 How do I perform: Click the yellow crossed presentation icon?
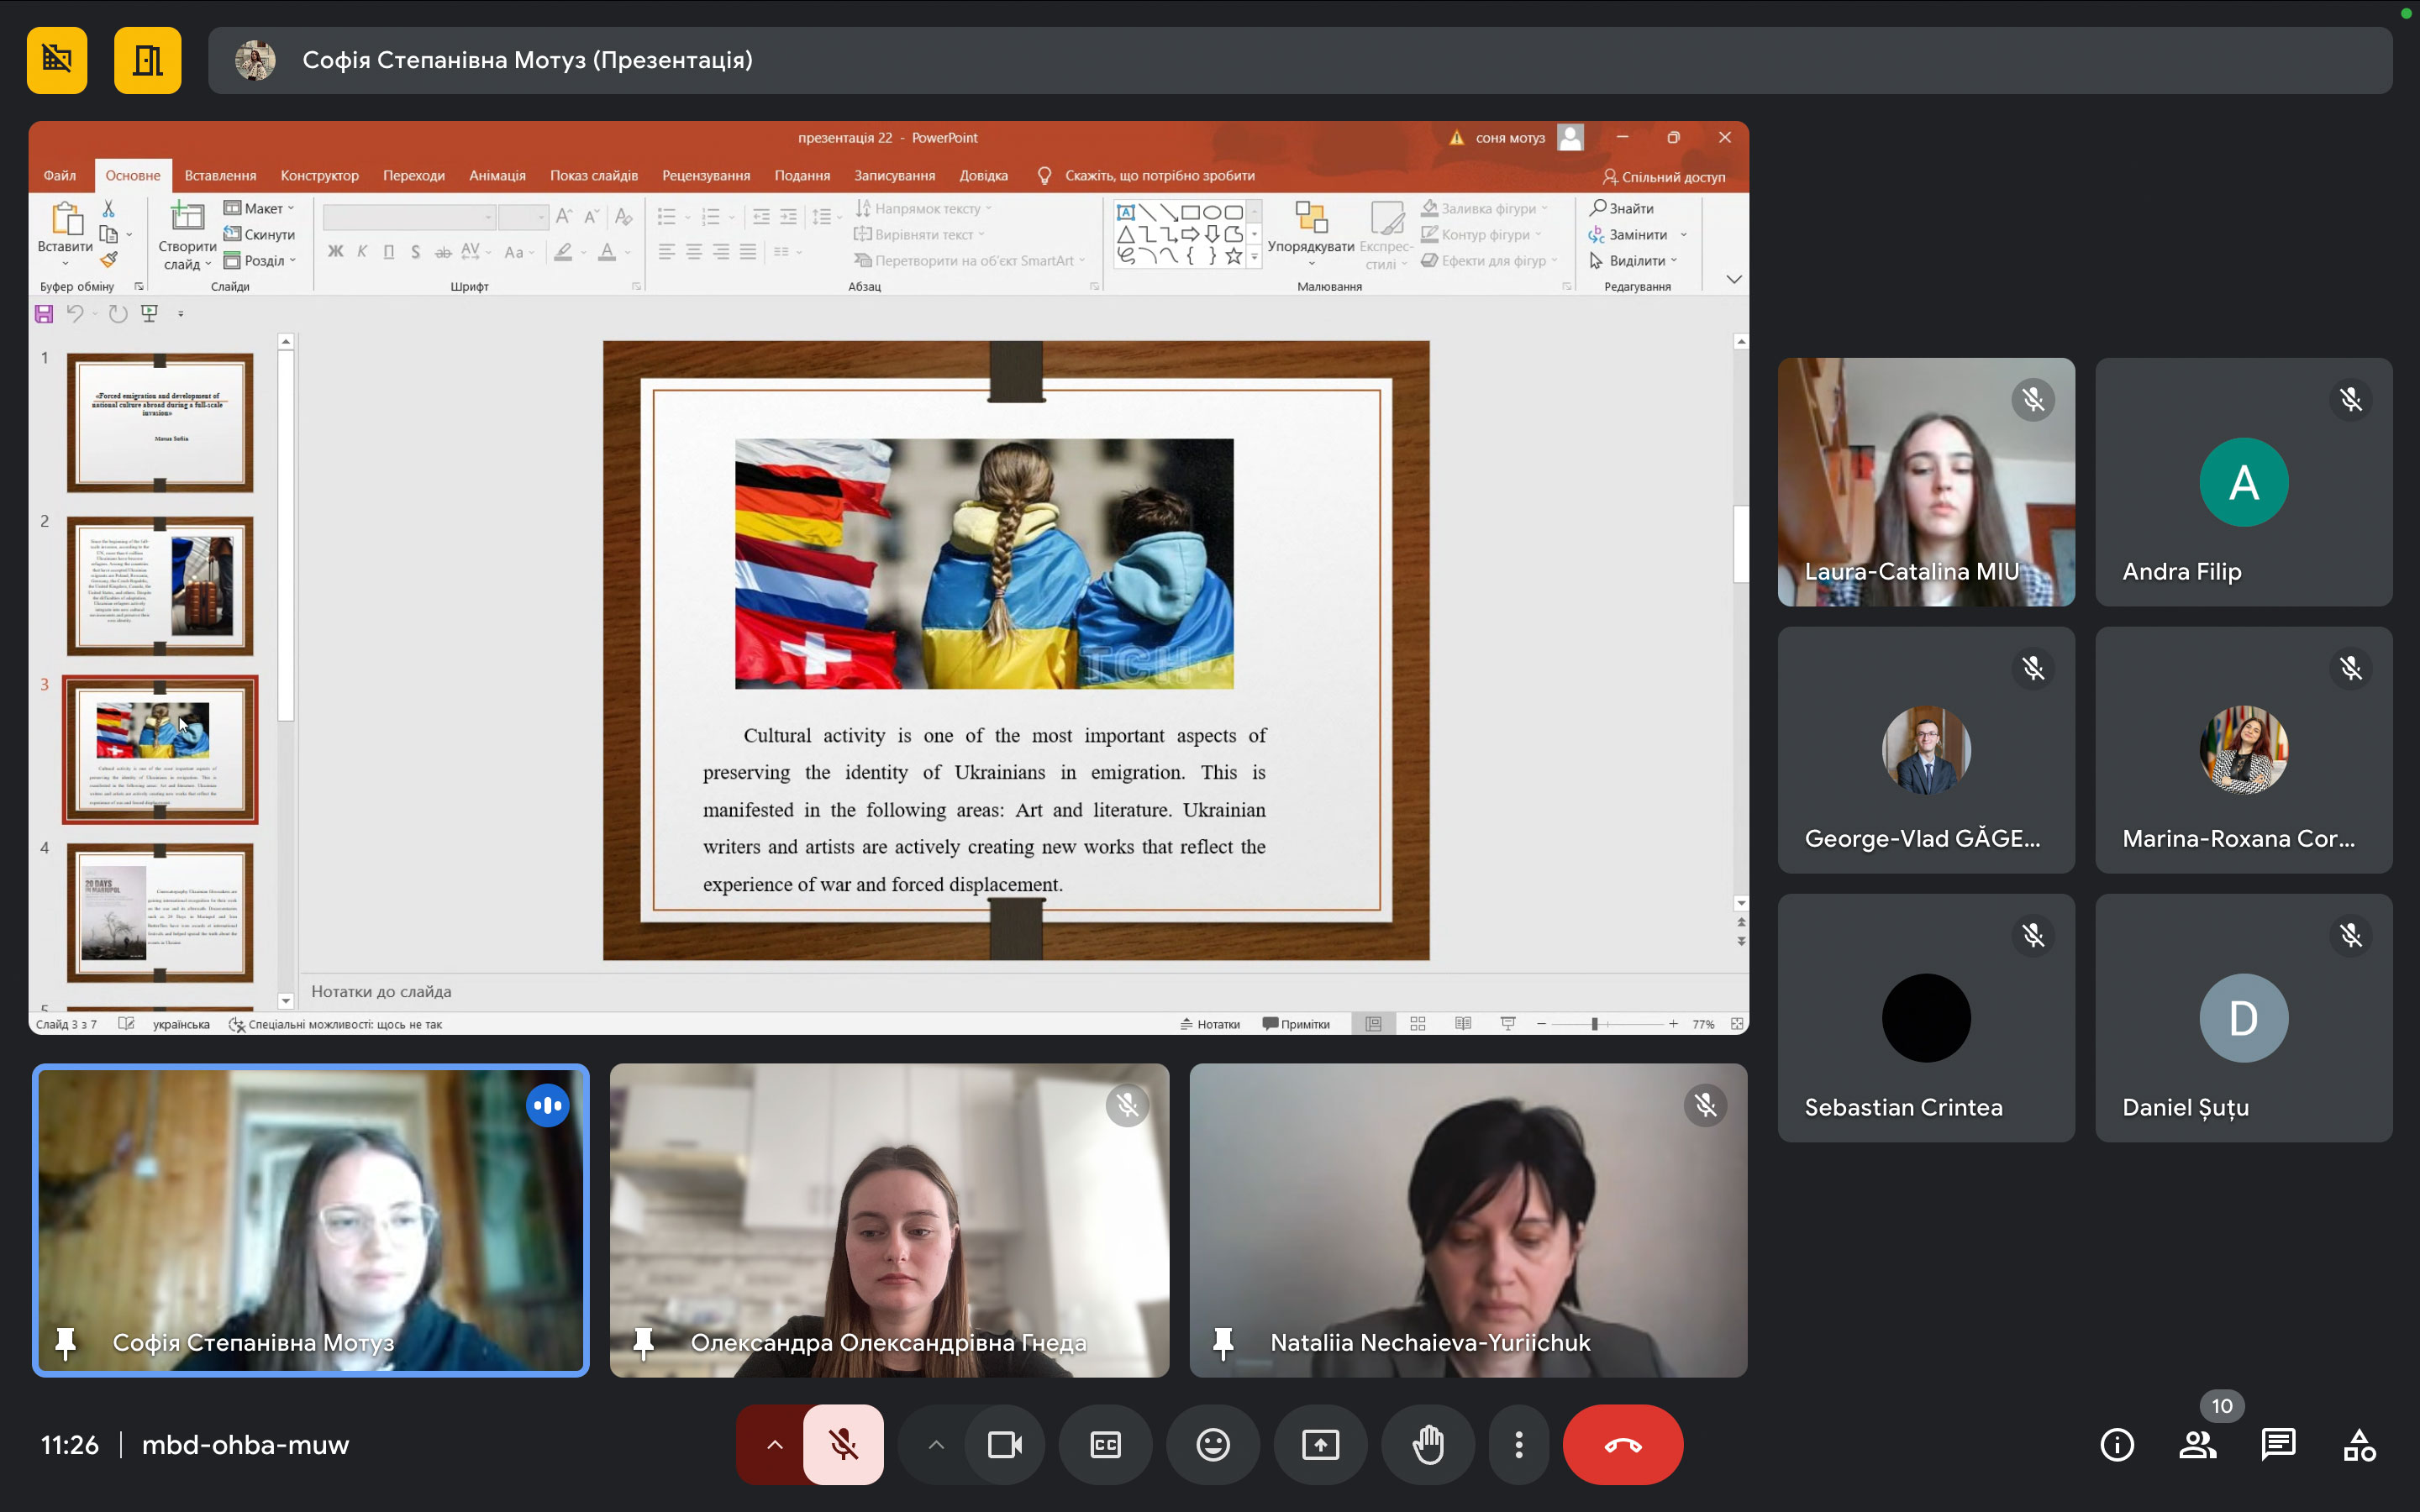tap(57, 60)
